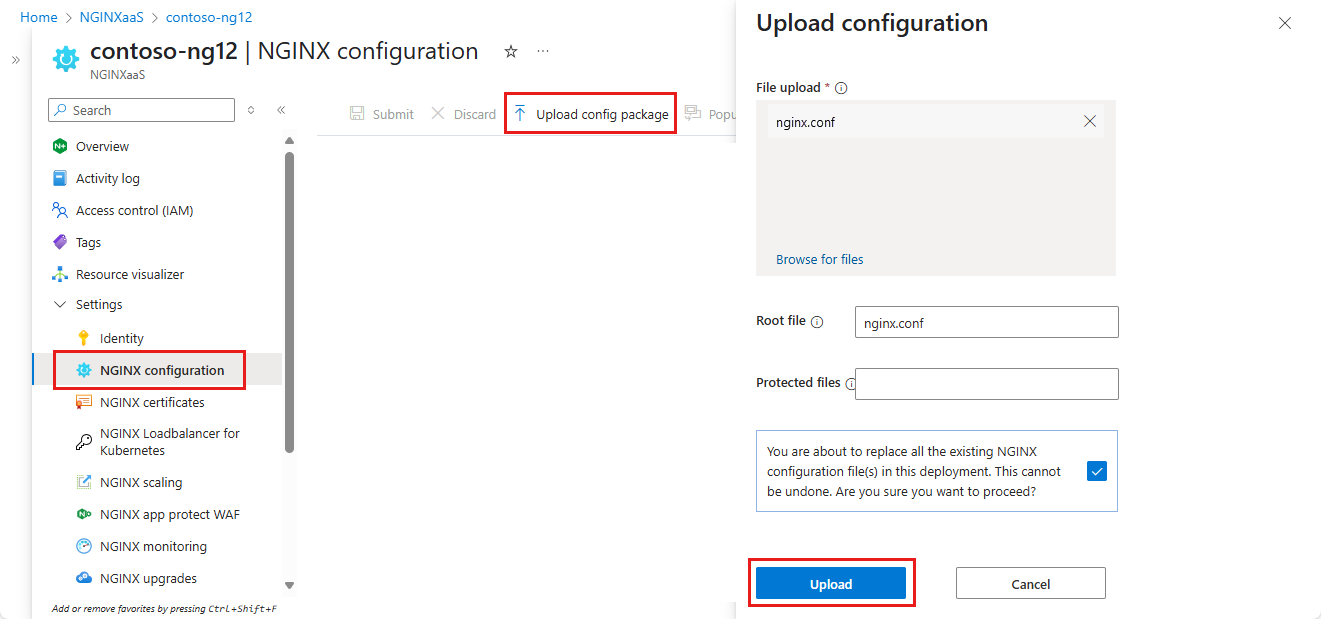Cancel the upload configuration dialog
1321x619 pixels.
coord(1031,584)
